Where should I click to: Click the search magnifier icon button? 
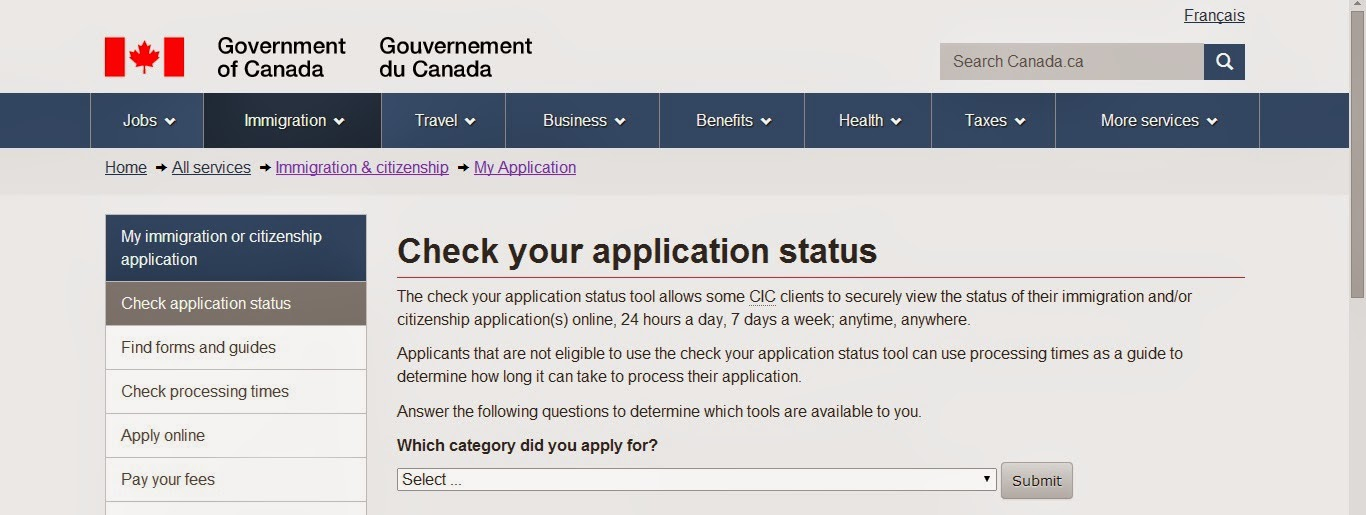[x=1224, y=62]
